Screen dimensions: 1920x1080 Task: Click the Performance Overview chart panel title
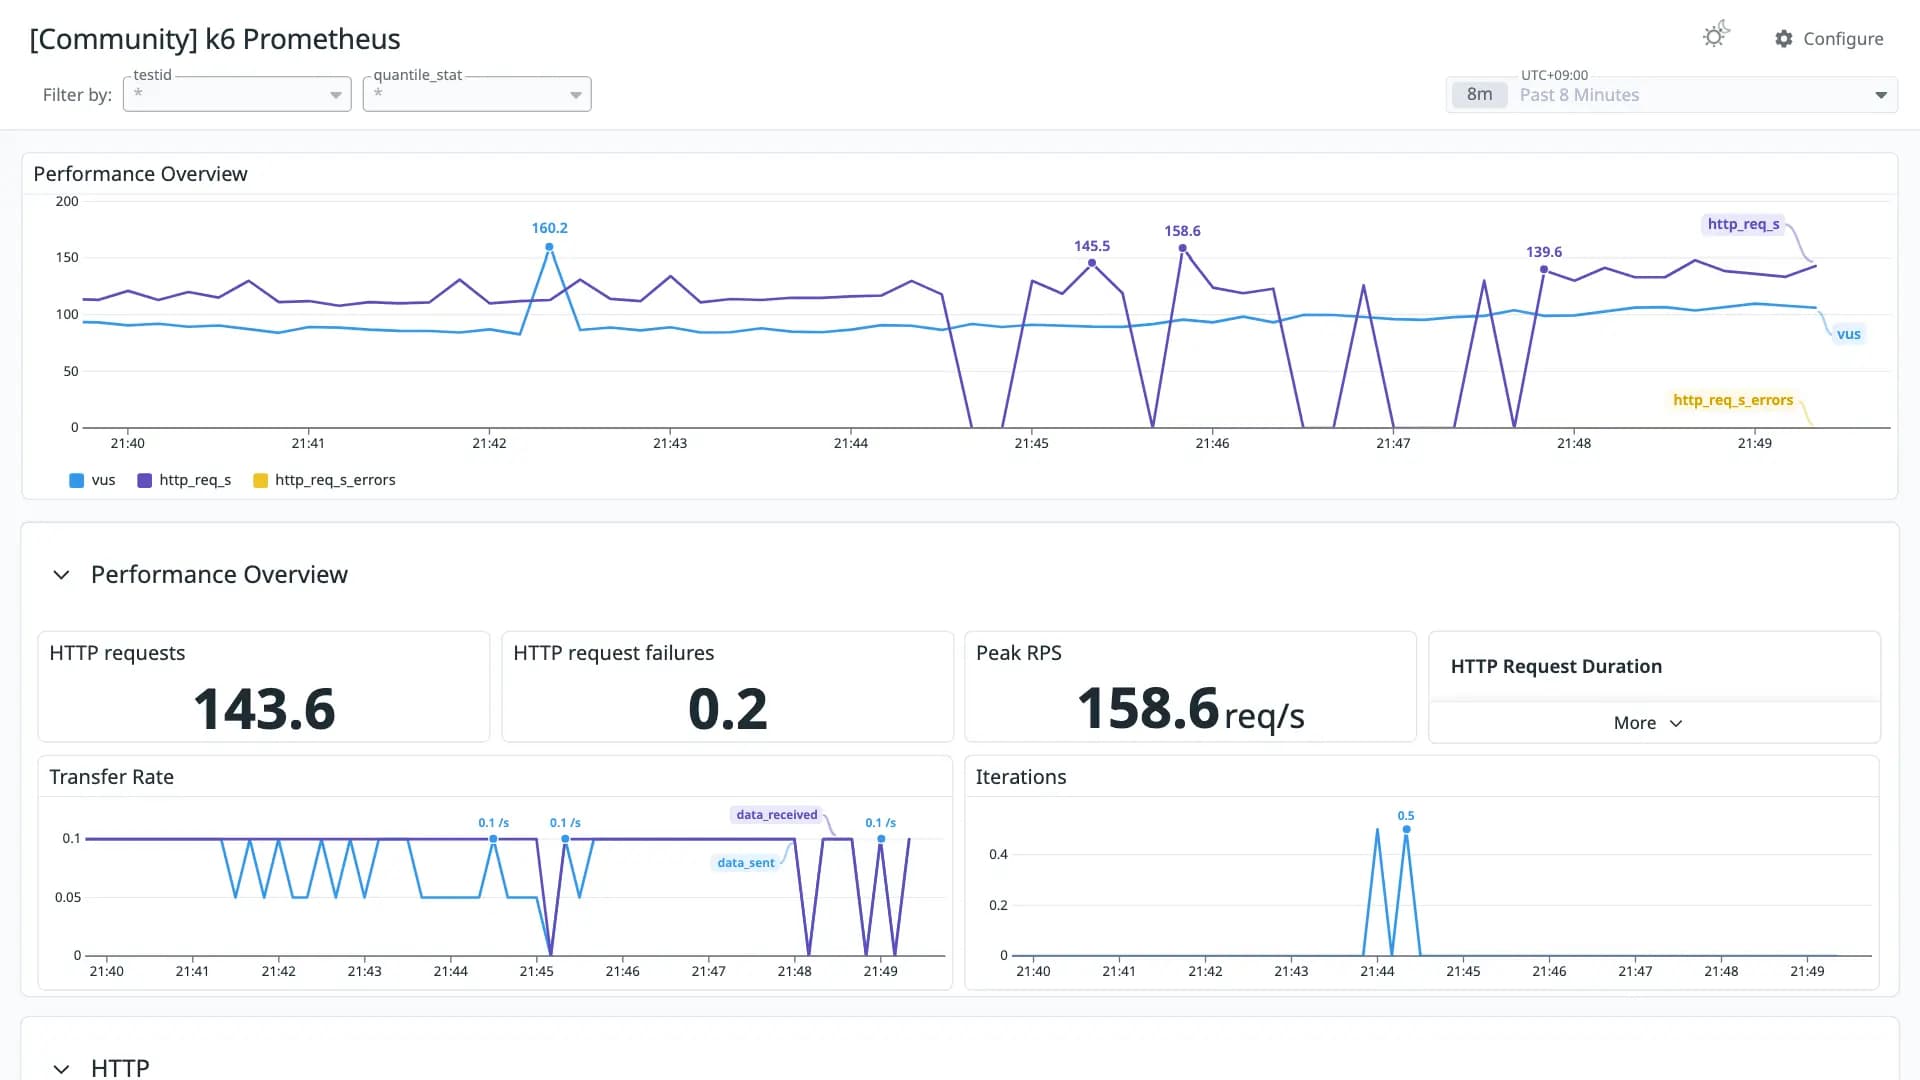(140, 174)
